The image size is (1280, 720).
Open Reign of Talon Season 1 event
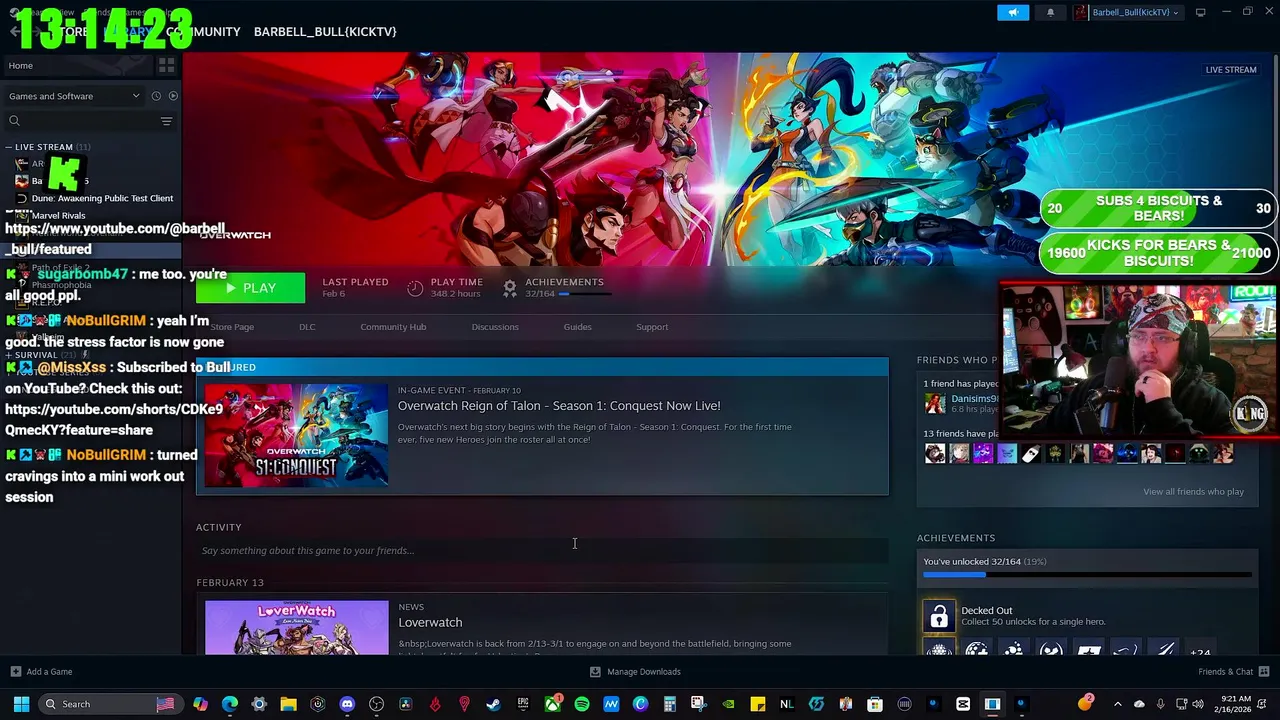559,406
